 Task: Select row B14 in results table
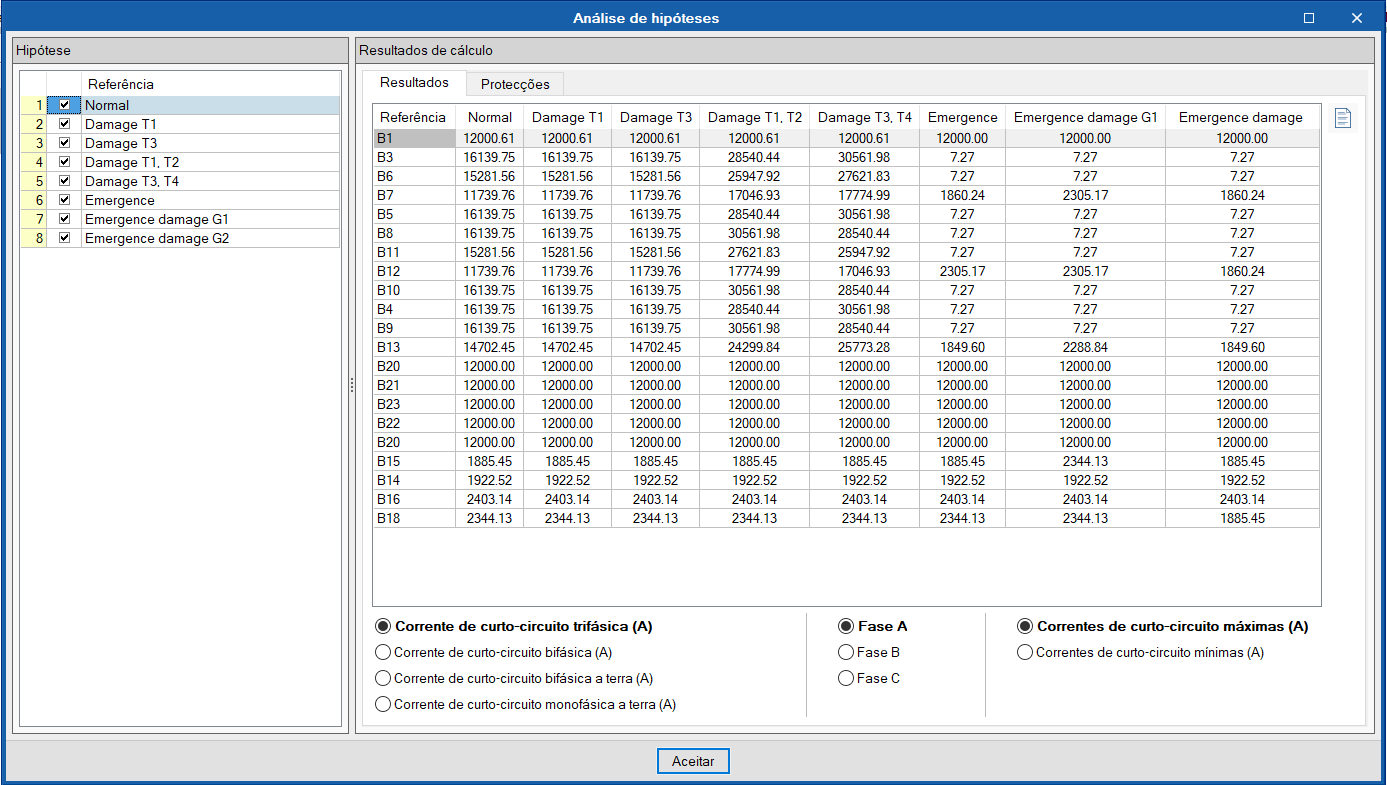(x=846, y=480)
